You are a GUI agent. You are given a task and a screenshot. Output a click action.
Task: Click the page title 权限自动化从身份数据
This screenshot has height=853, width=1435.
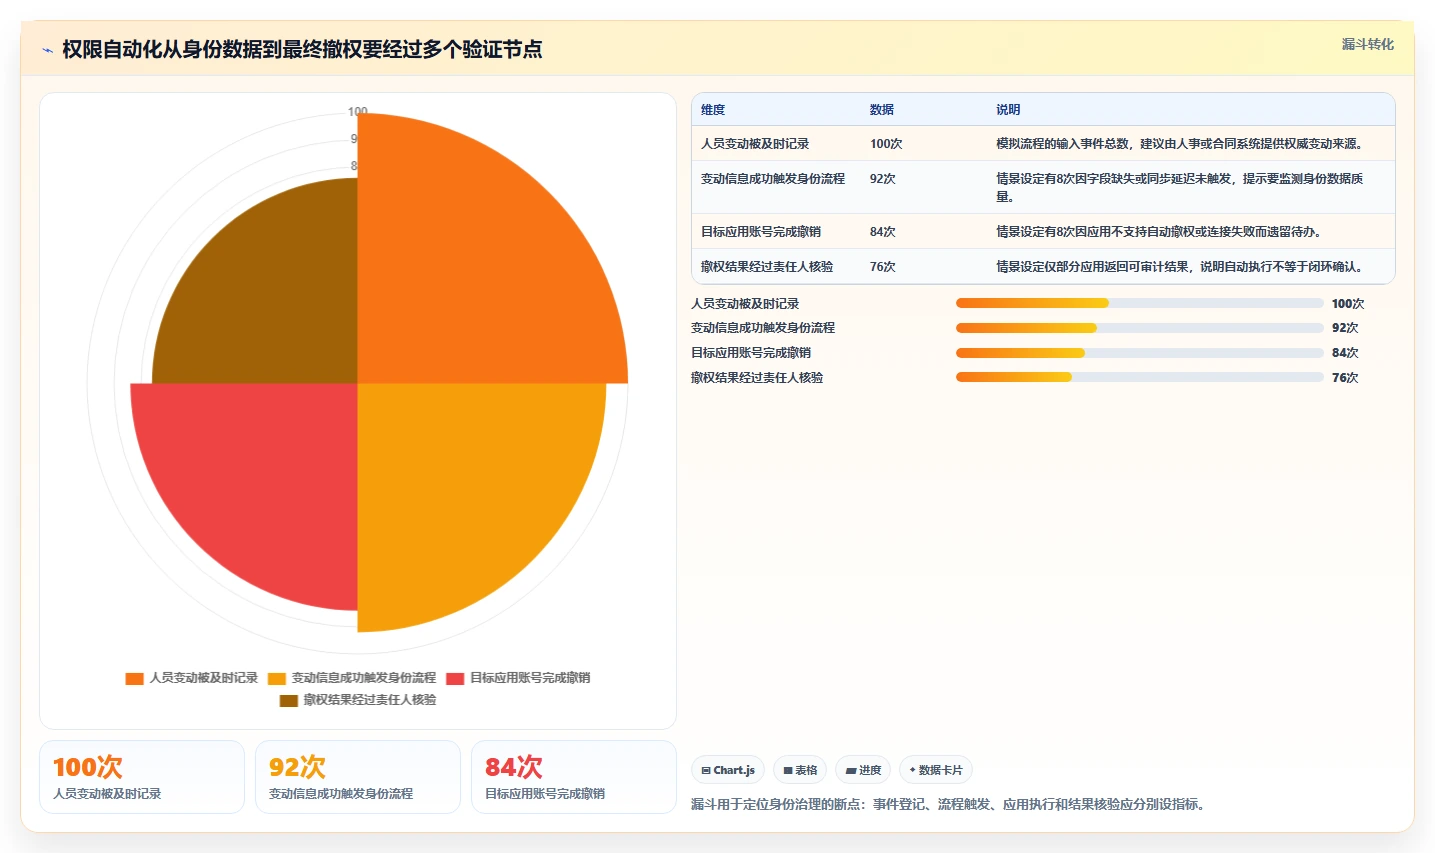pos(302,50)
